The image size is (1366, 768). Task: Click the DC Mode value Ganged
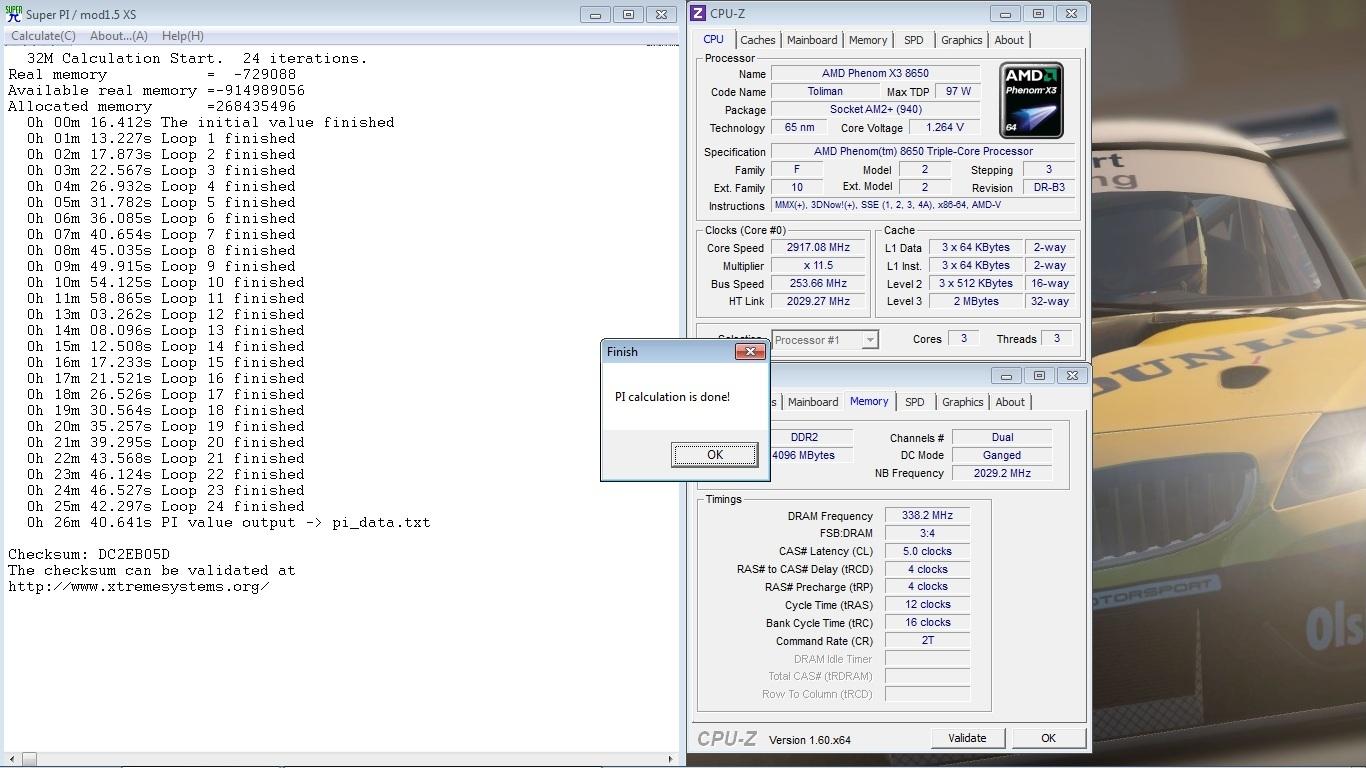pos(1002,456)
